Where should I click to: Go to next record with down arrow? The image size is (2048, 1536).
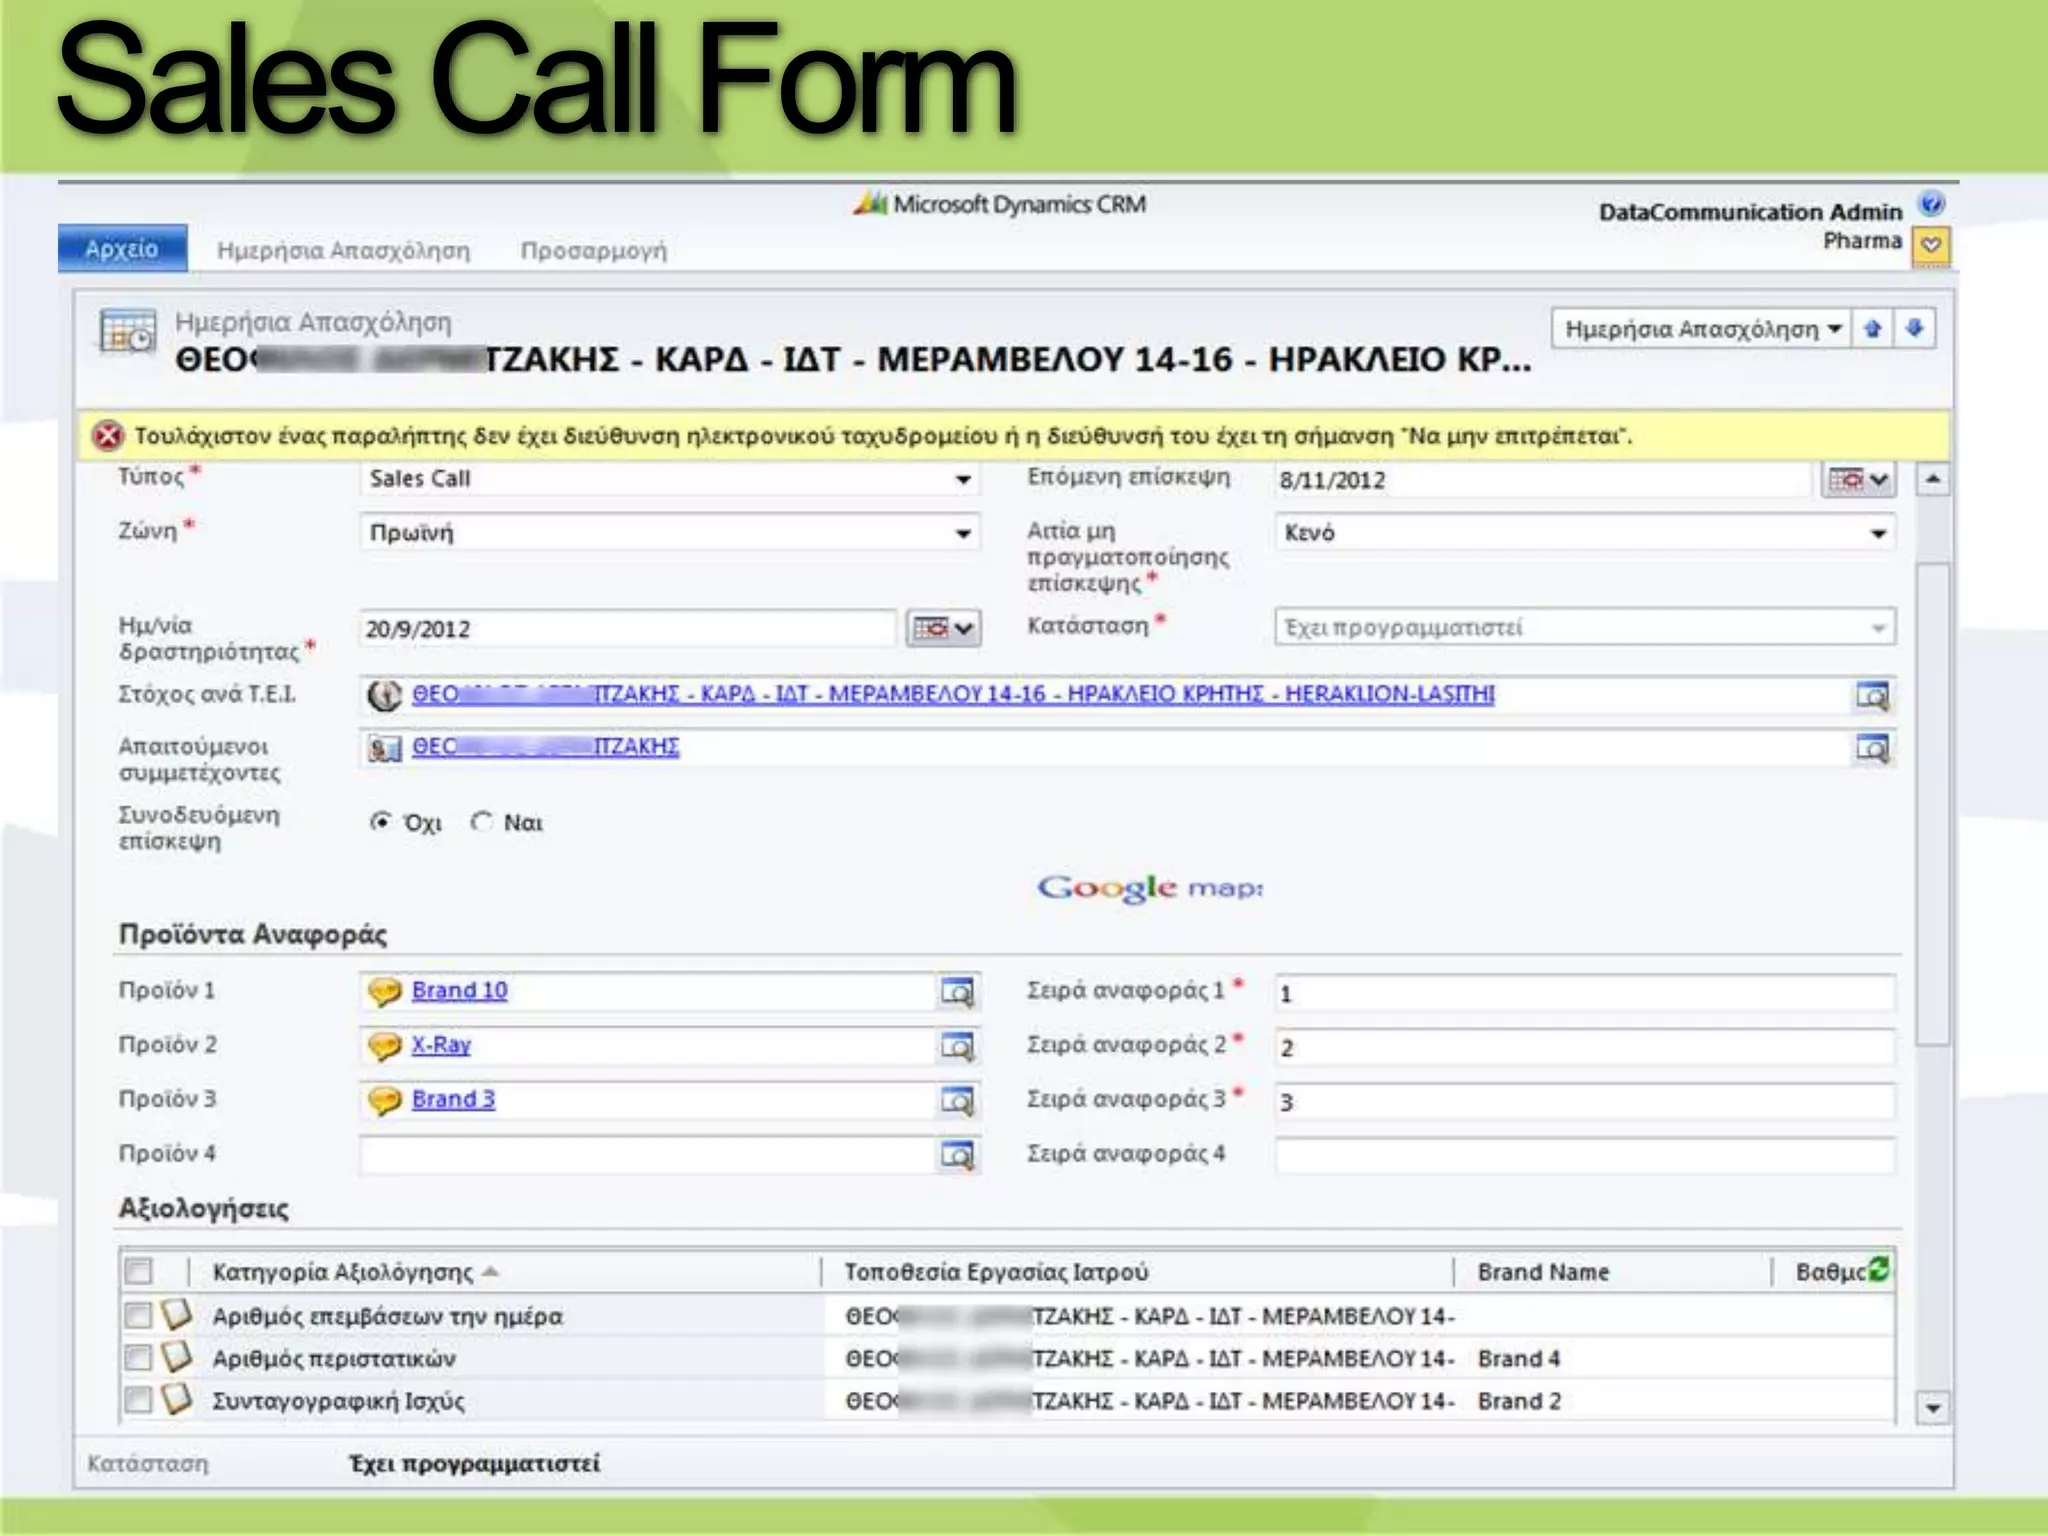(x=1914, y=329)
